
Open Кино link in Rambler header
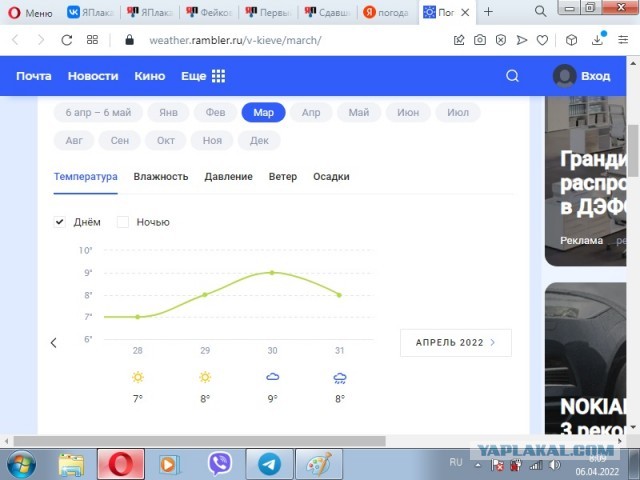(x=150, y=76)
